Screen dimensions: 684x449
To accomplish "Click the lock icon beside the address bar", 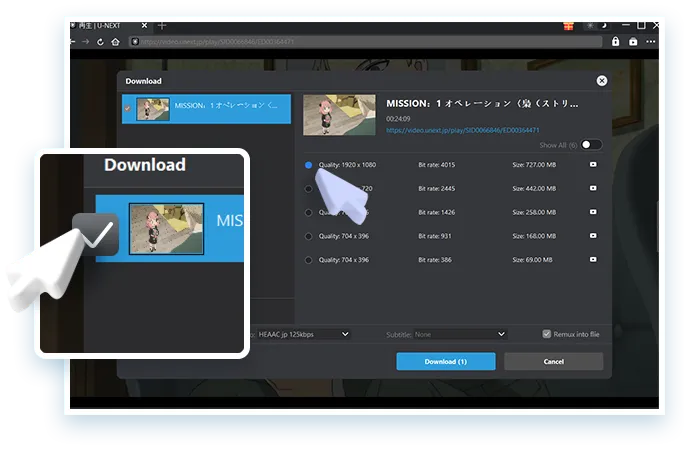I will tap(615, 41).
